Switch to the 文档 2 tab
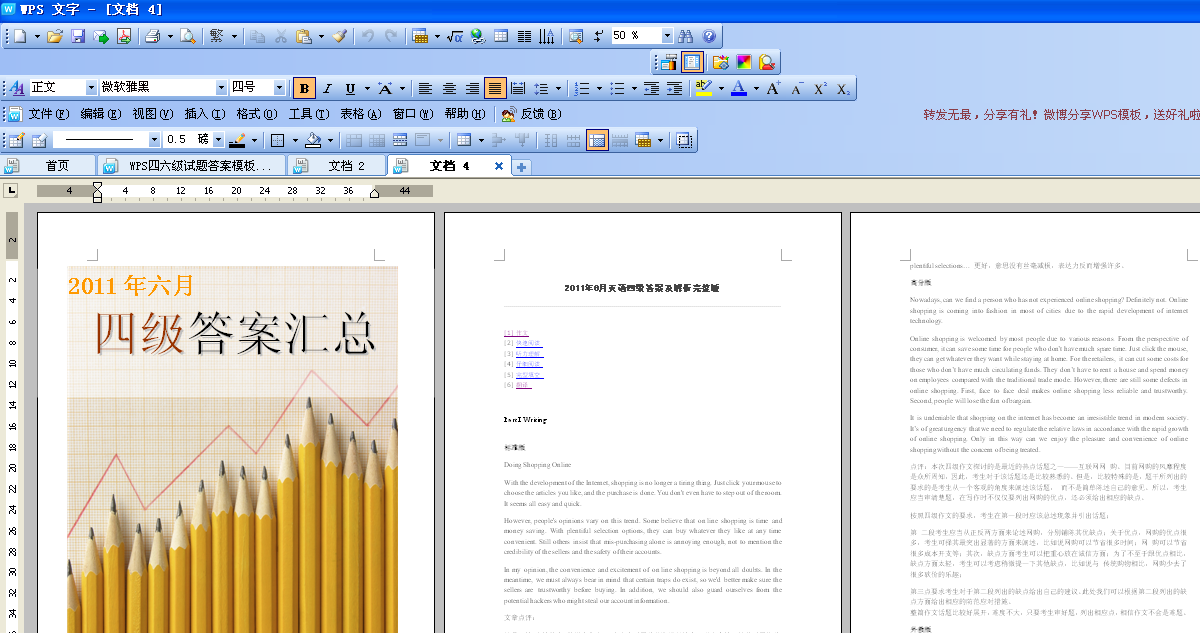1200x633 pixels. 346,166
